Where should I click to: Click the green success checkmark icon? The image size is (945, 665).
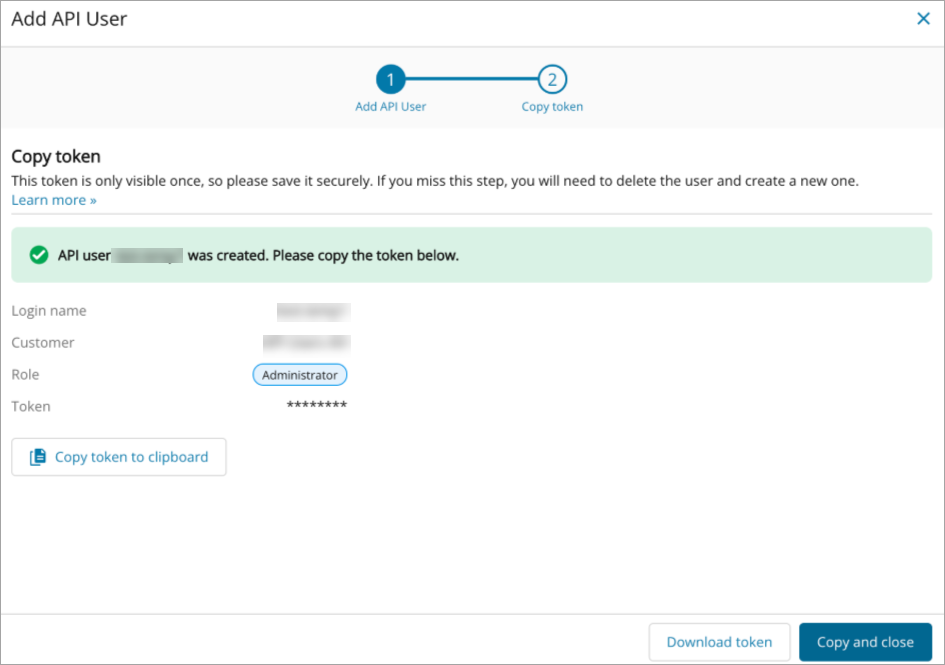tap(39, 255)
